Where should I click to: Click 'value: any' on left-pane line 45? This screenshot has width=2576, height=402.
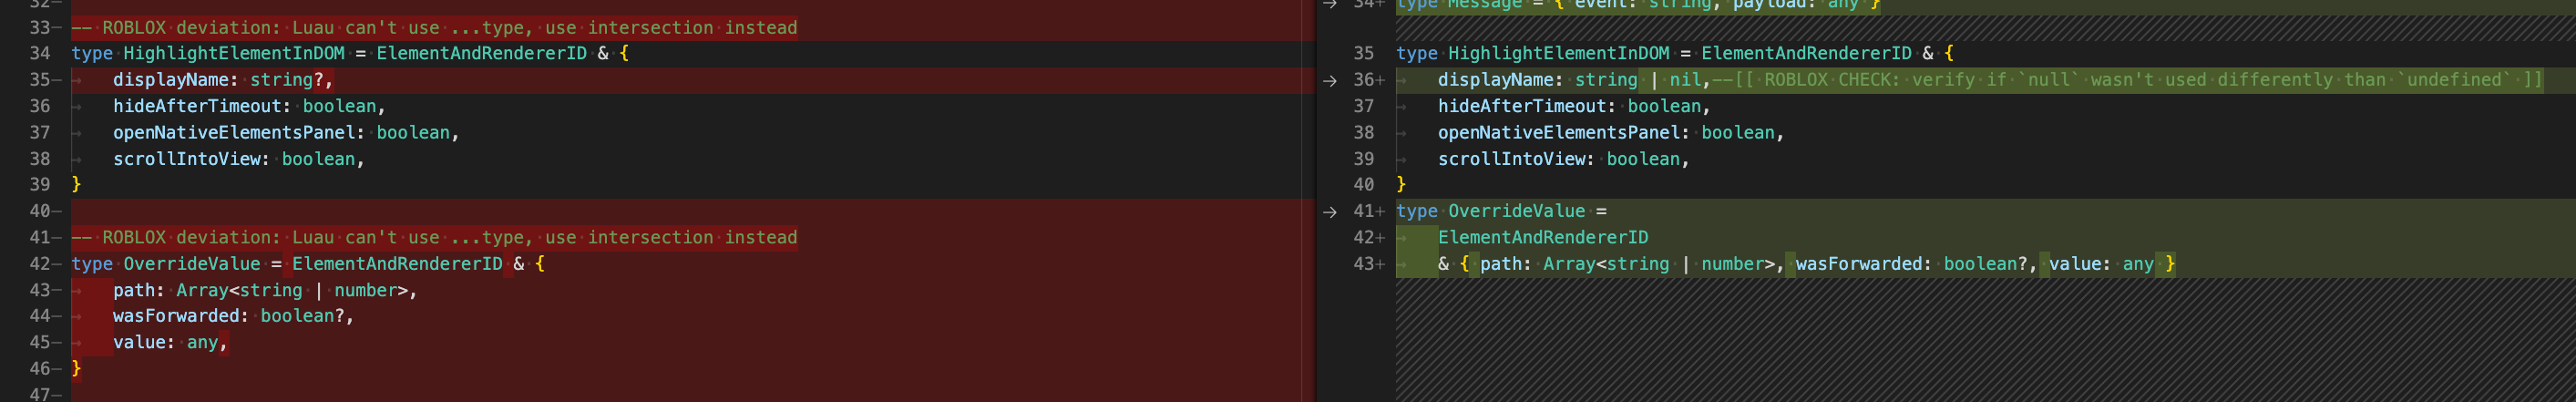(x=169, y=343)
